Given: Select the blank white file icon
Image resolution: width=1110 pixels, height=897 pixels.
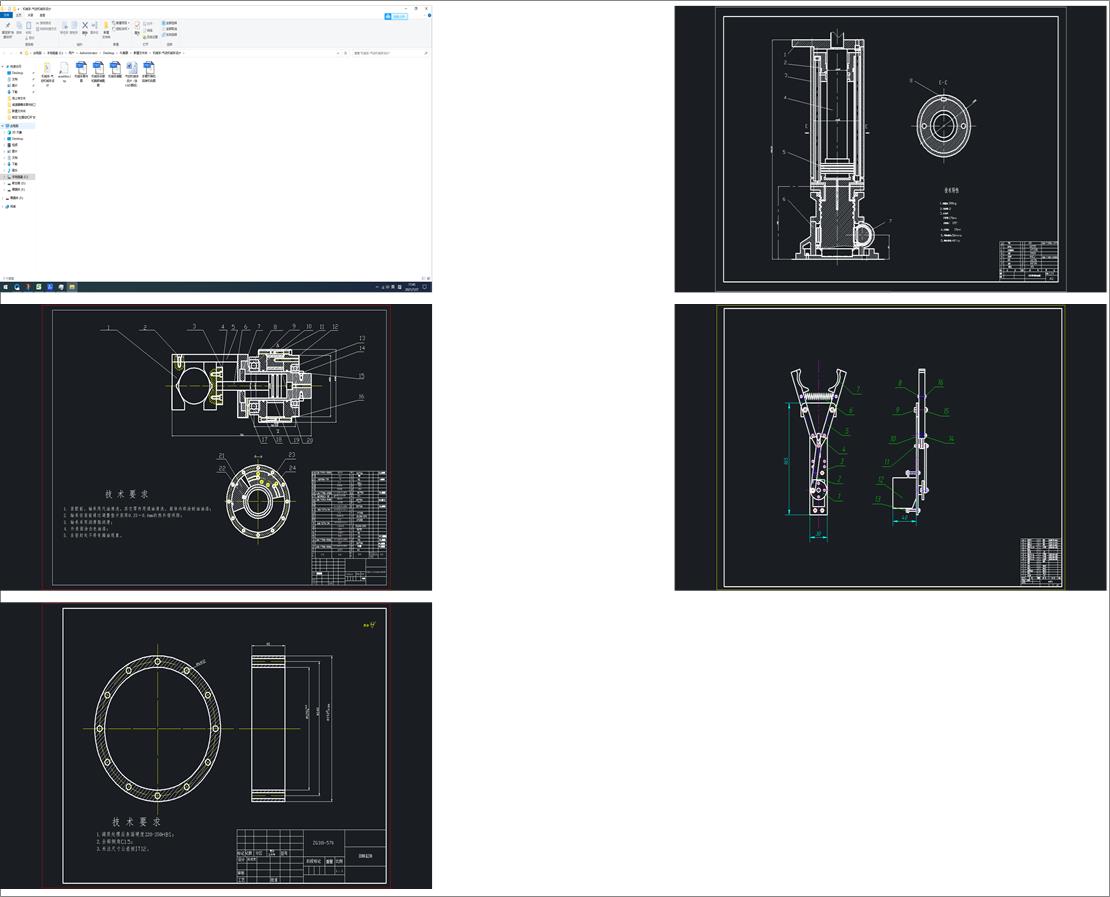Looking at the screenshot, I should tap(64, 68).
